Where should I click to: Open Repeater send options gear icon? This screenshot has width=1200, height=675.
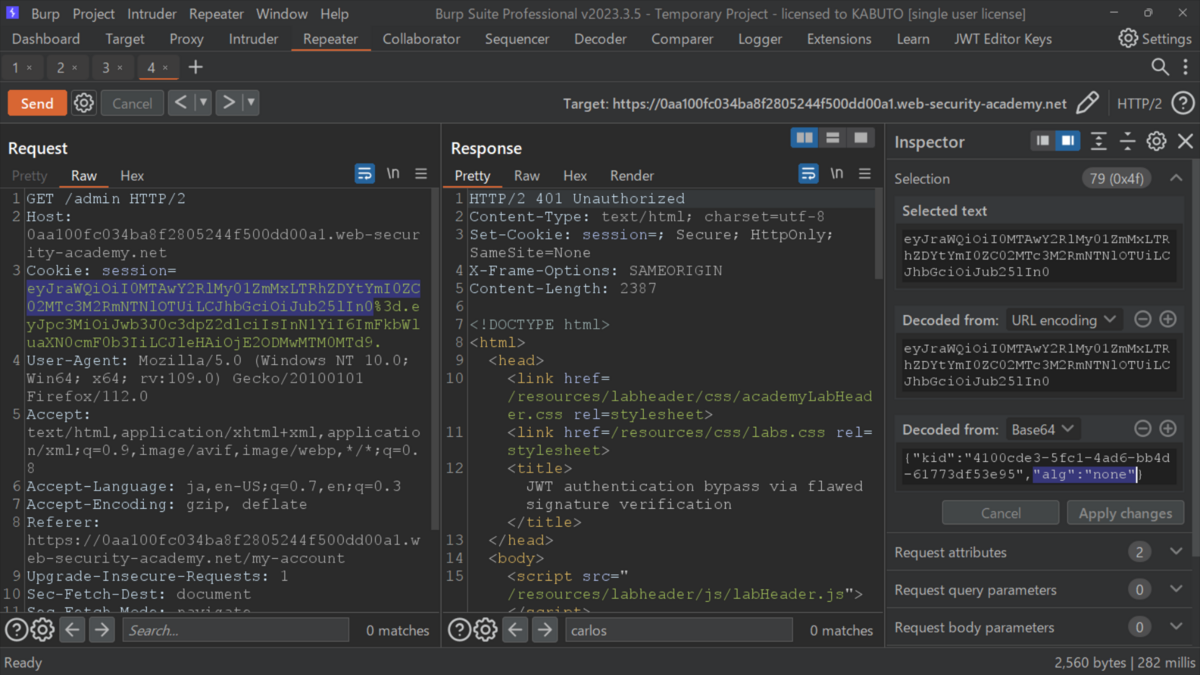[84, 103]
